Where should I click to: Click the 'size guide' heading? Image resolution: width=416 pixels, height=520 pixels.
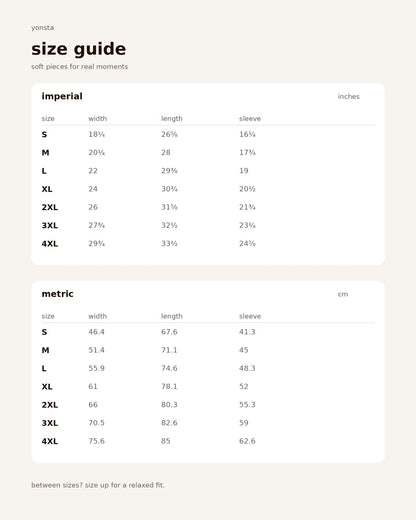click(x=79, y=49)
